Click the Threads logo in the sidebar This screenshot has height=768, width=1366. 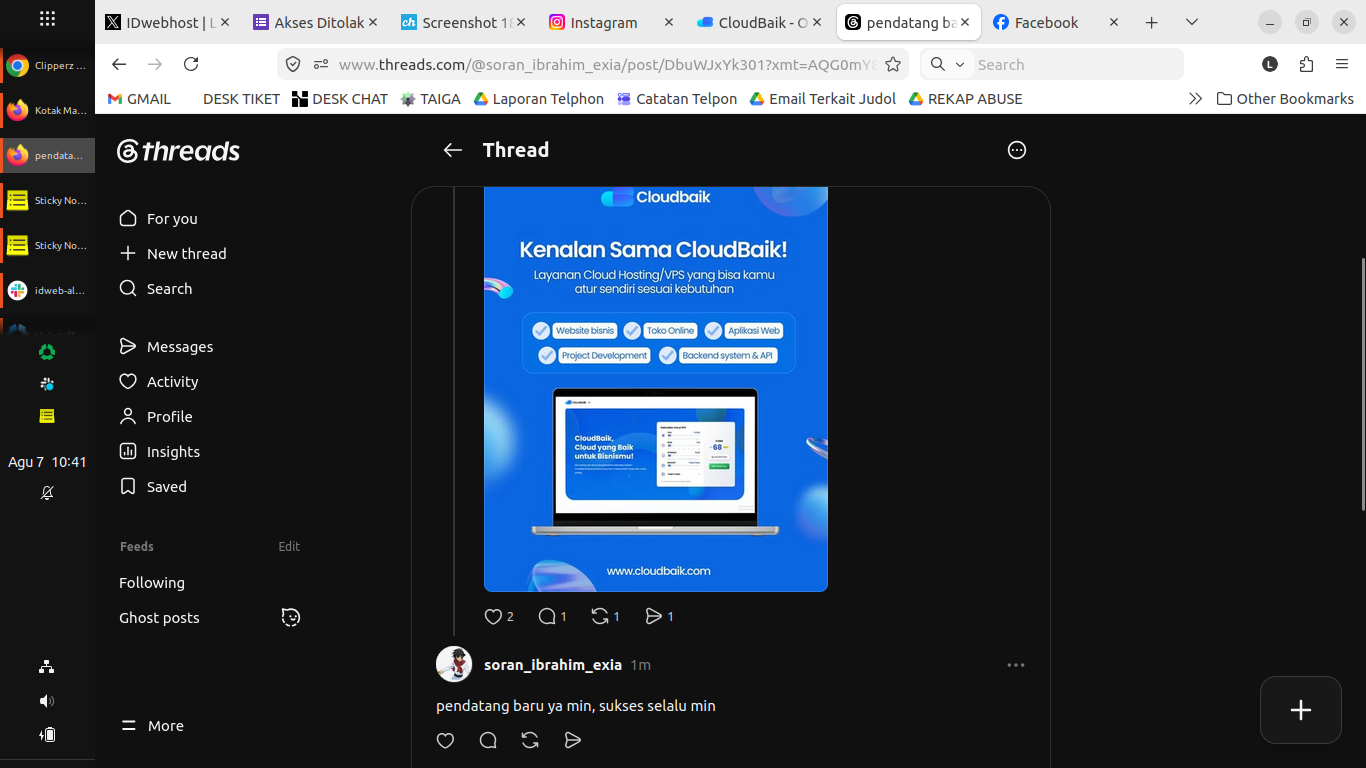point(178,151)
